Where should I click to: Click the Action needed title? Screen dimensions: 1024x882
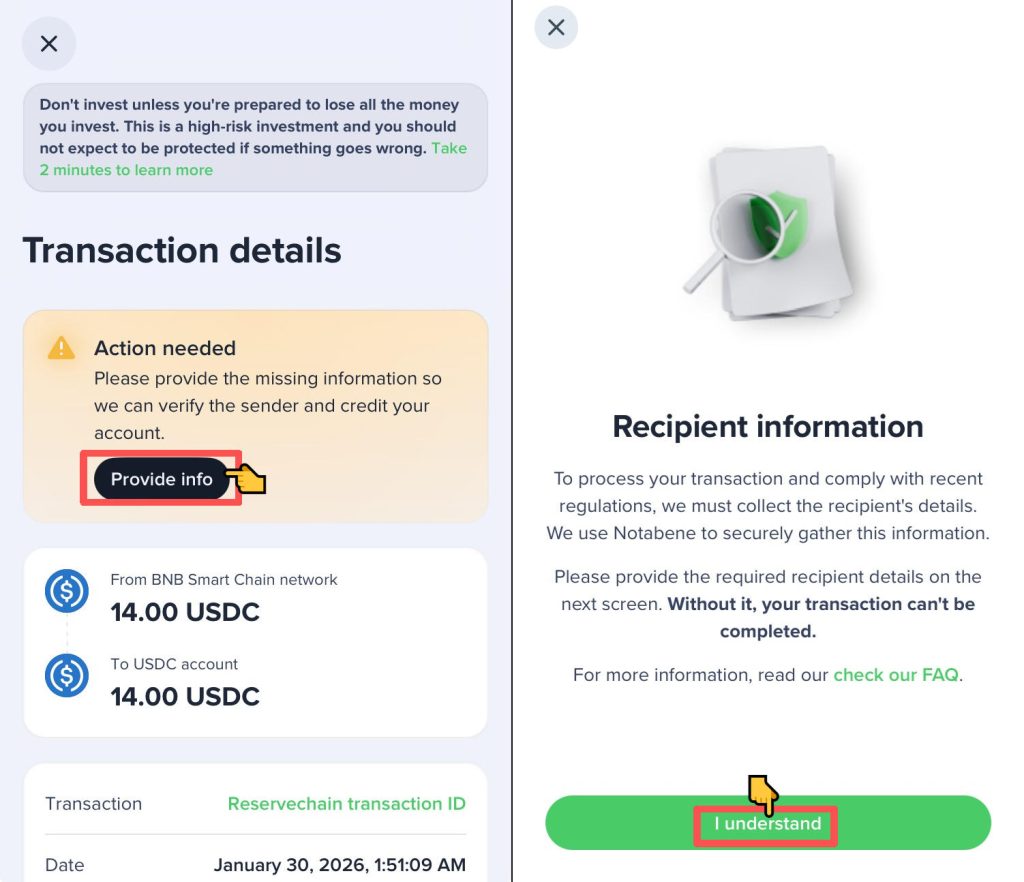point(165,348)
